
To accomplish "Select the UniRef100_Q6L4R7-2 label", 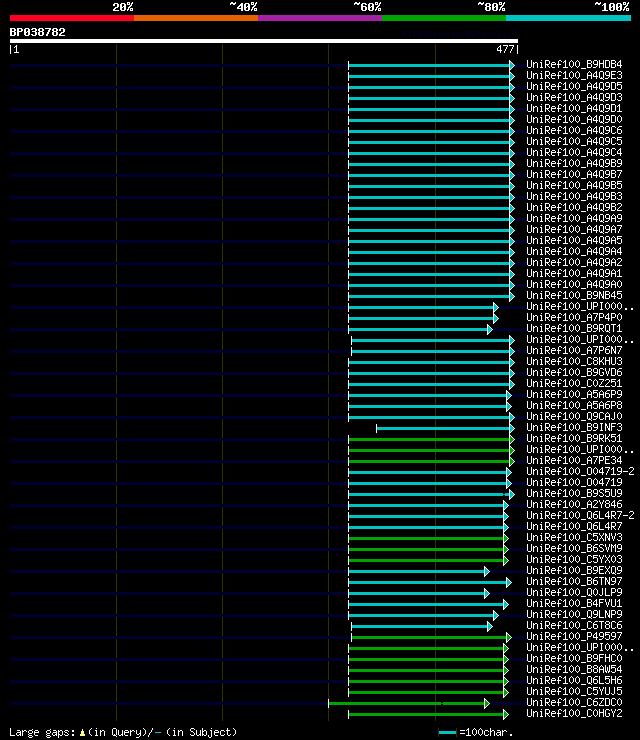I will 581,516.
